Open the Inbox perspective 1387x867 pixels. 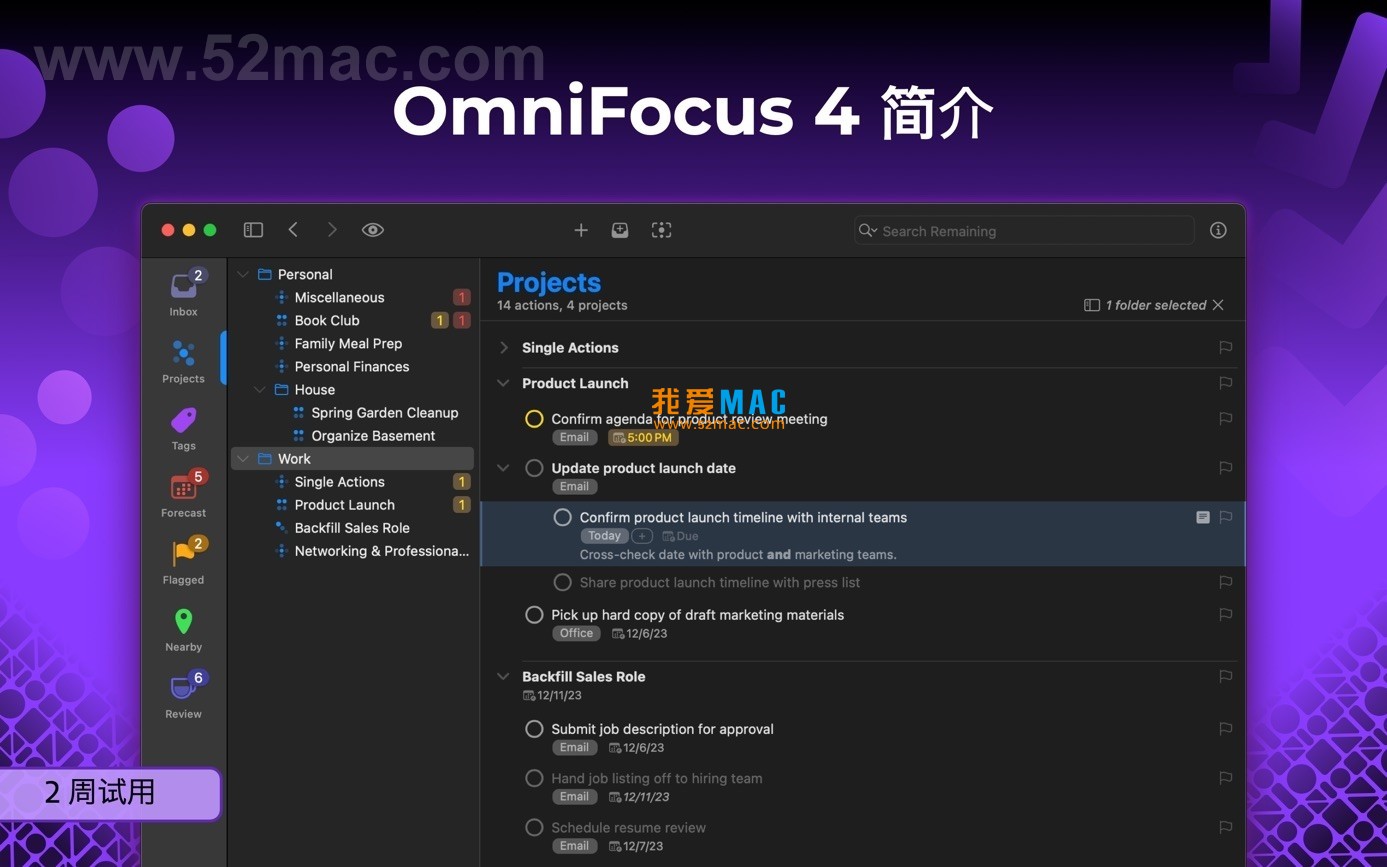[x=184, y=293]
